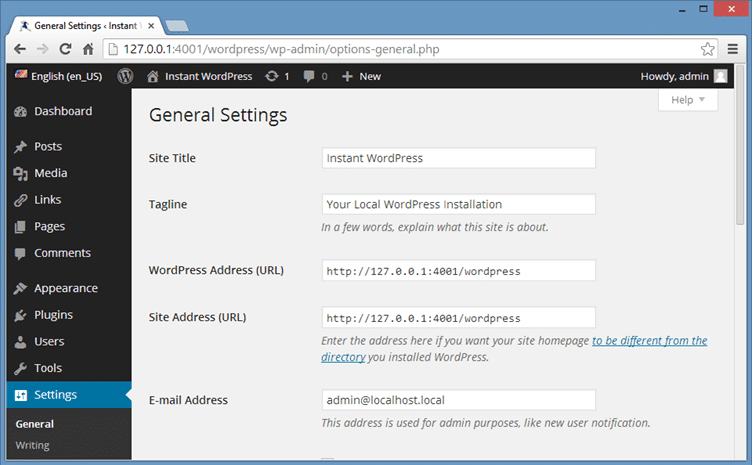Image resolution: width=753 pixels, height=465 pixels.
Task: Open the + New content menu
Action: [360, 76]
